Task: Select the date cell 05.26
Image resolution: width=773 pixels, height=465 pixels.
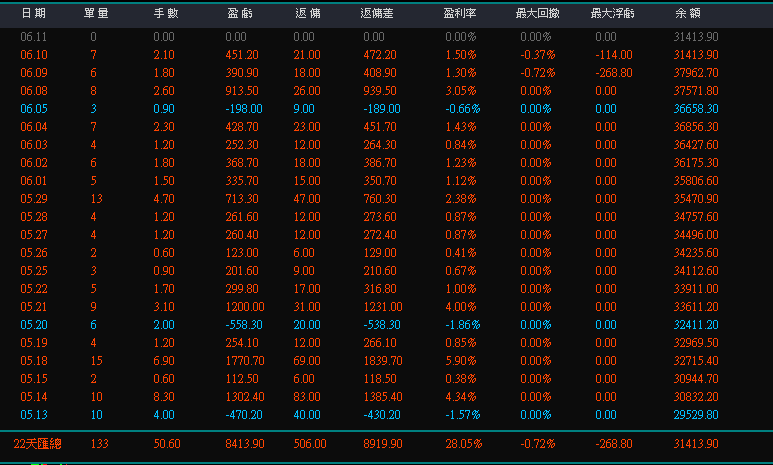Action: [34, 253]
